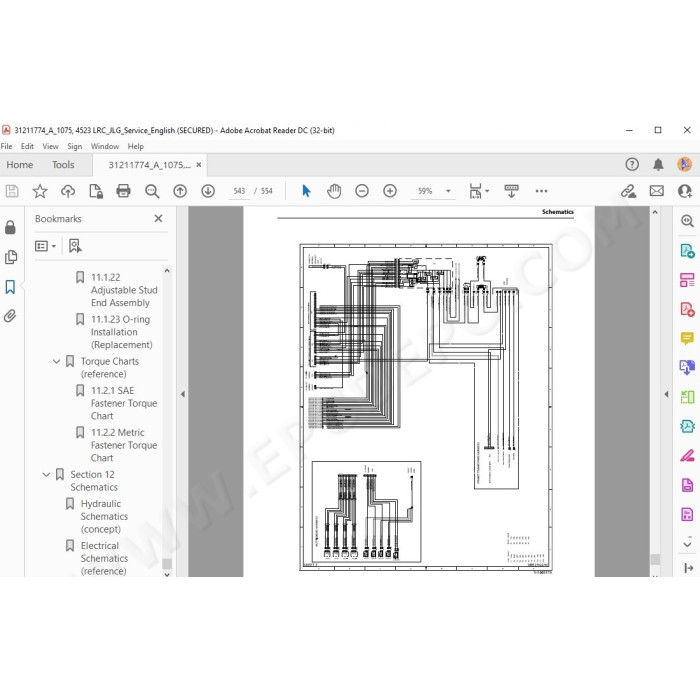Screen dimensions: 700x700
Task: Close the 31211774_A_1075 document tab
Action: pyautogui.click(x=199, y=165)
